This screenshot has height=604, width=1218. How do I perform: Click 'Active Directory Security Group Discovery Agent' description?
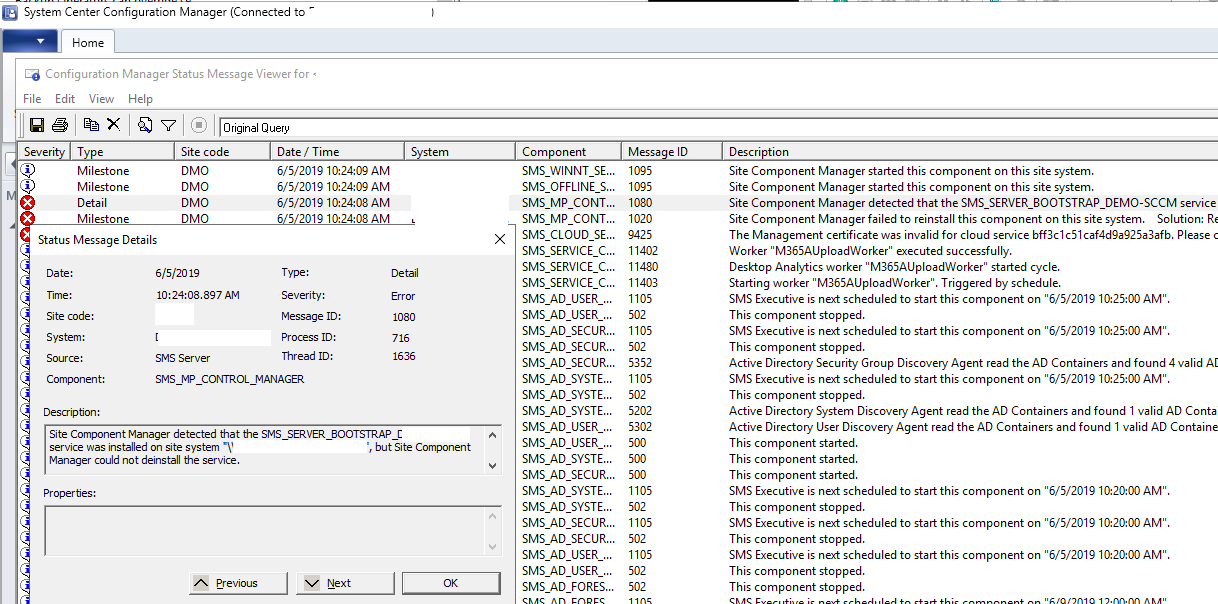[972, 363]
